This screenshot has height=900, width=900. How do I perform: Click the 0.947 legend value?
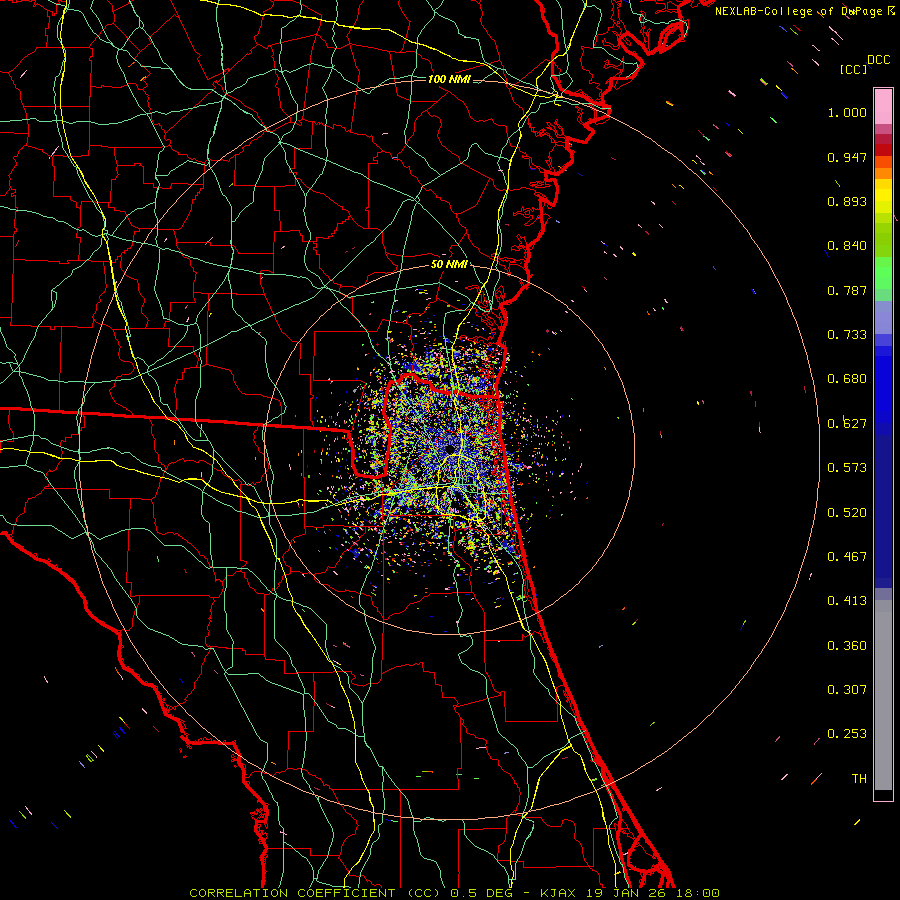(847, 157)
